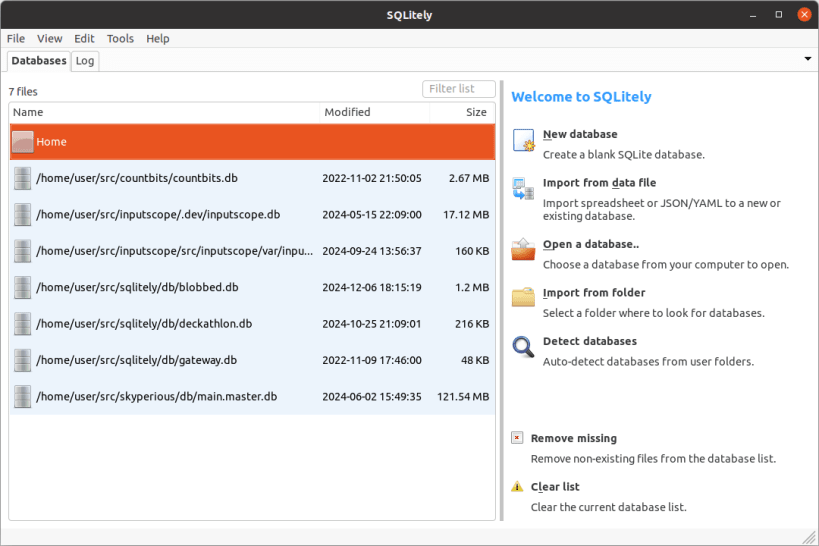The width and height of the screenshot is (819, 546).
Task: Close the SQLitely window
Action: (804, 15)
